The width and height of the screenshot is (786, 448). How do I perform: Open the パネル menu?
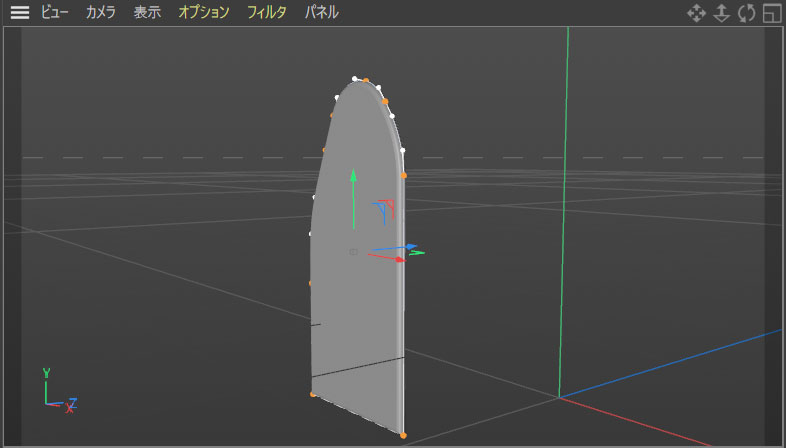[321, 13]
